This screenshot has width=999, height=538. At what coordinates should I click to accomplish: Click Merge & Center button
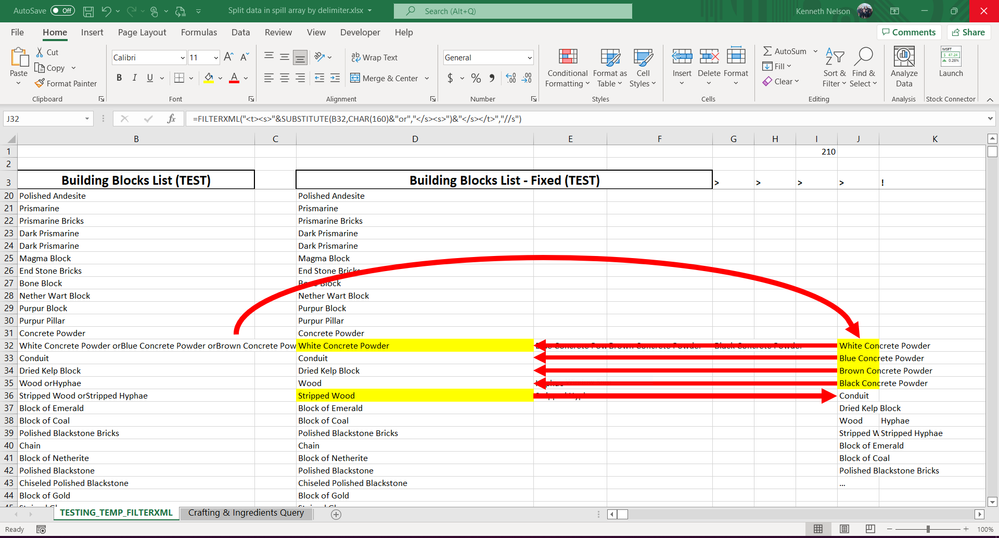tap(384, 78)
